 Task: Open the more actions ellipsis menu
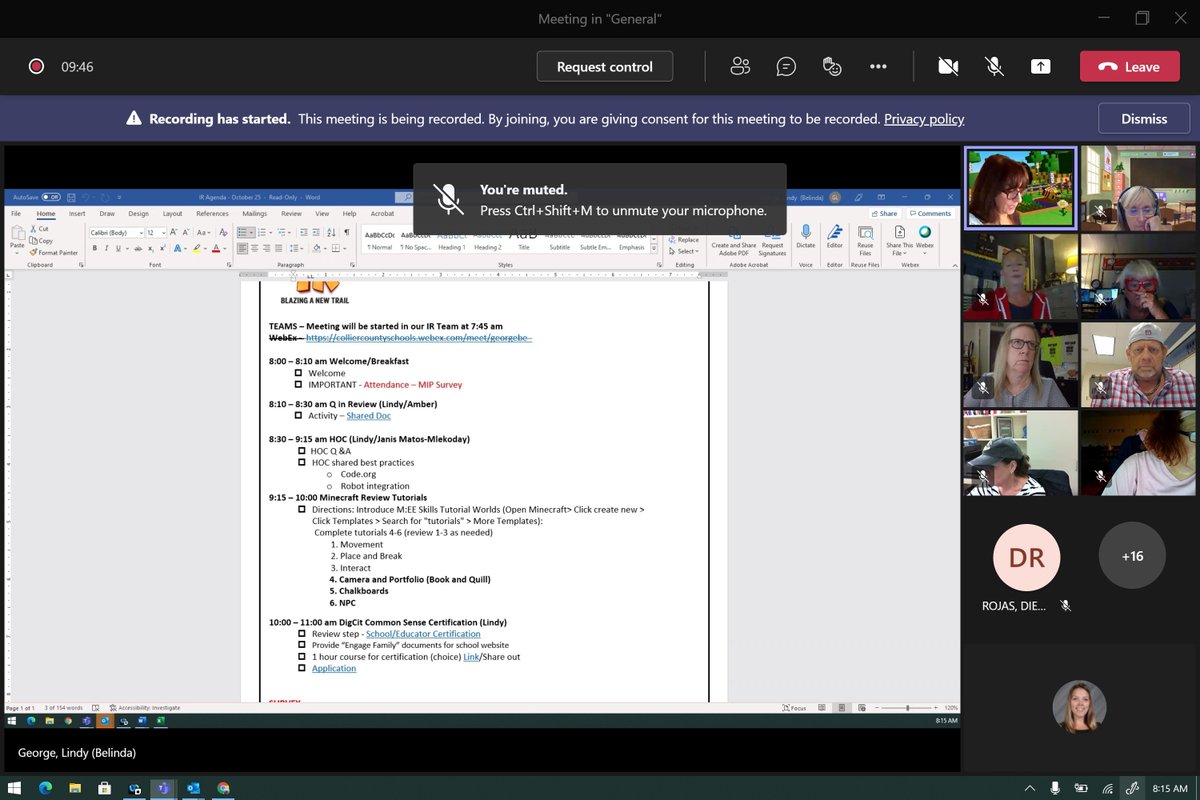878,66
